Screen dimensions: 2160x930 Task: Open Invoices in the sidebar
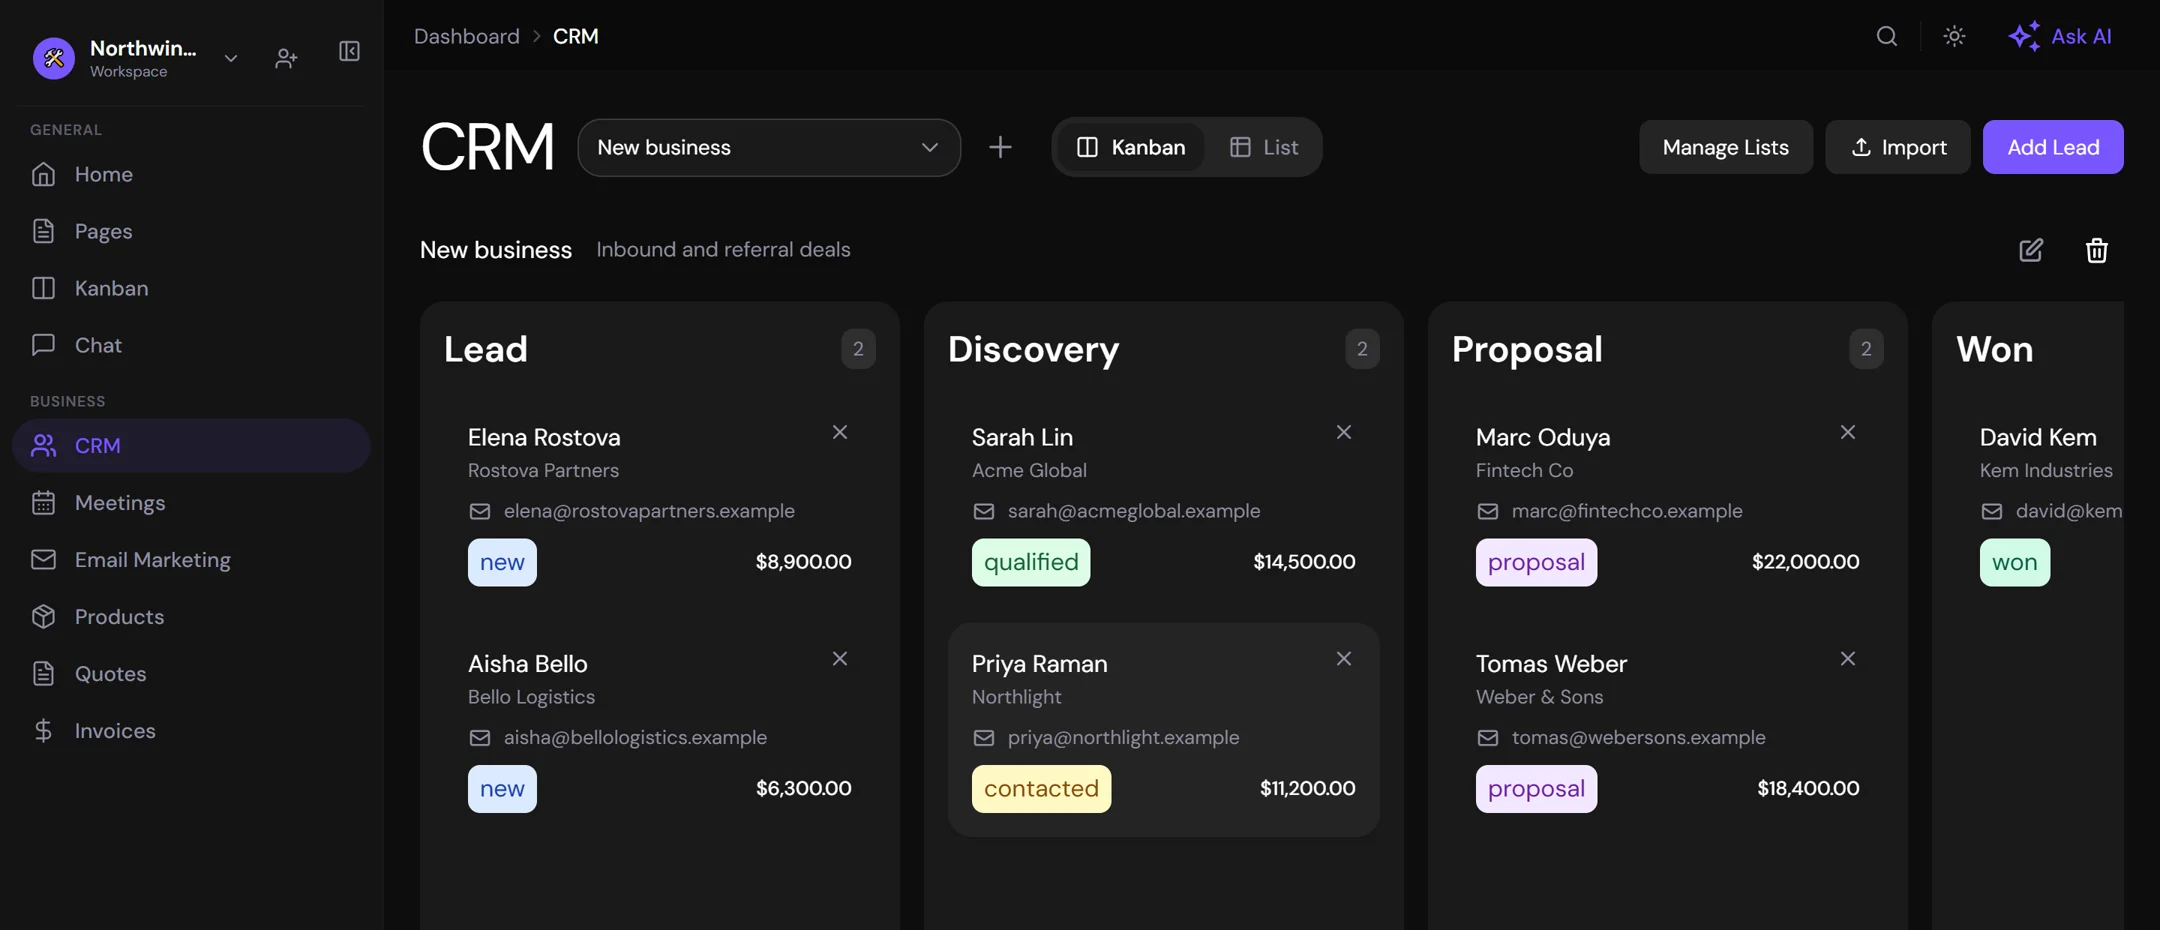[x=192, y=730]
